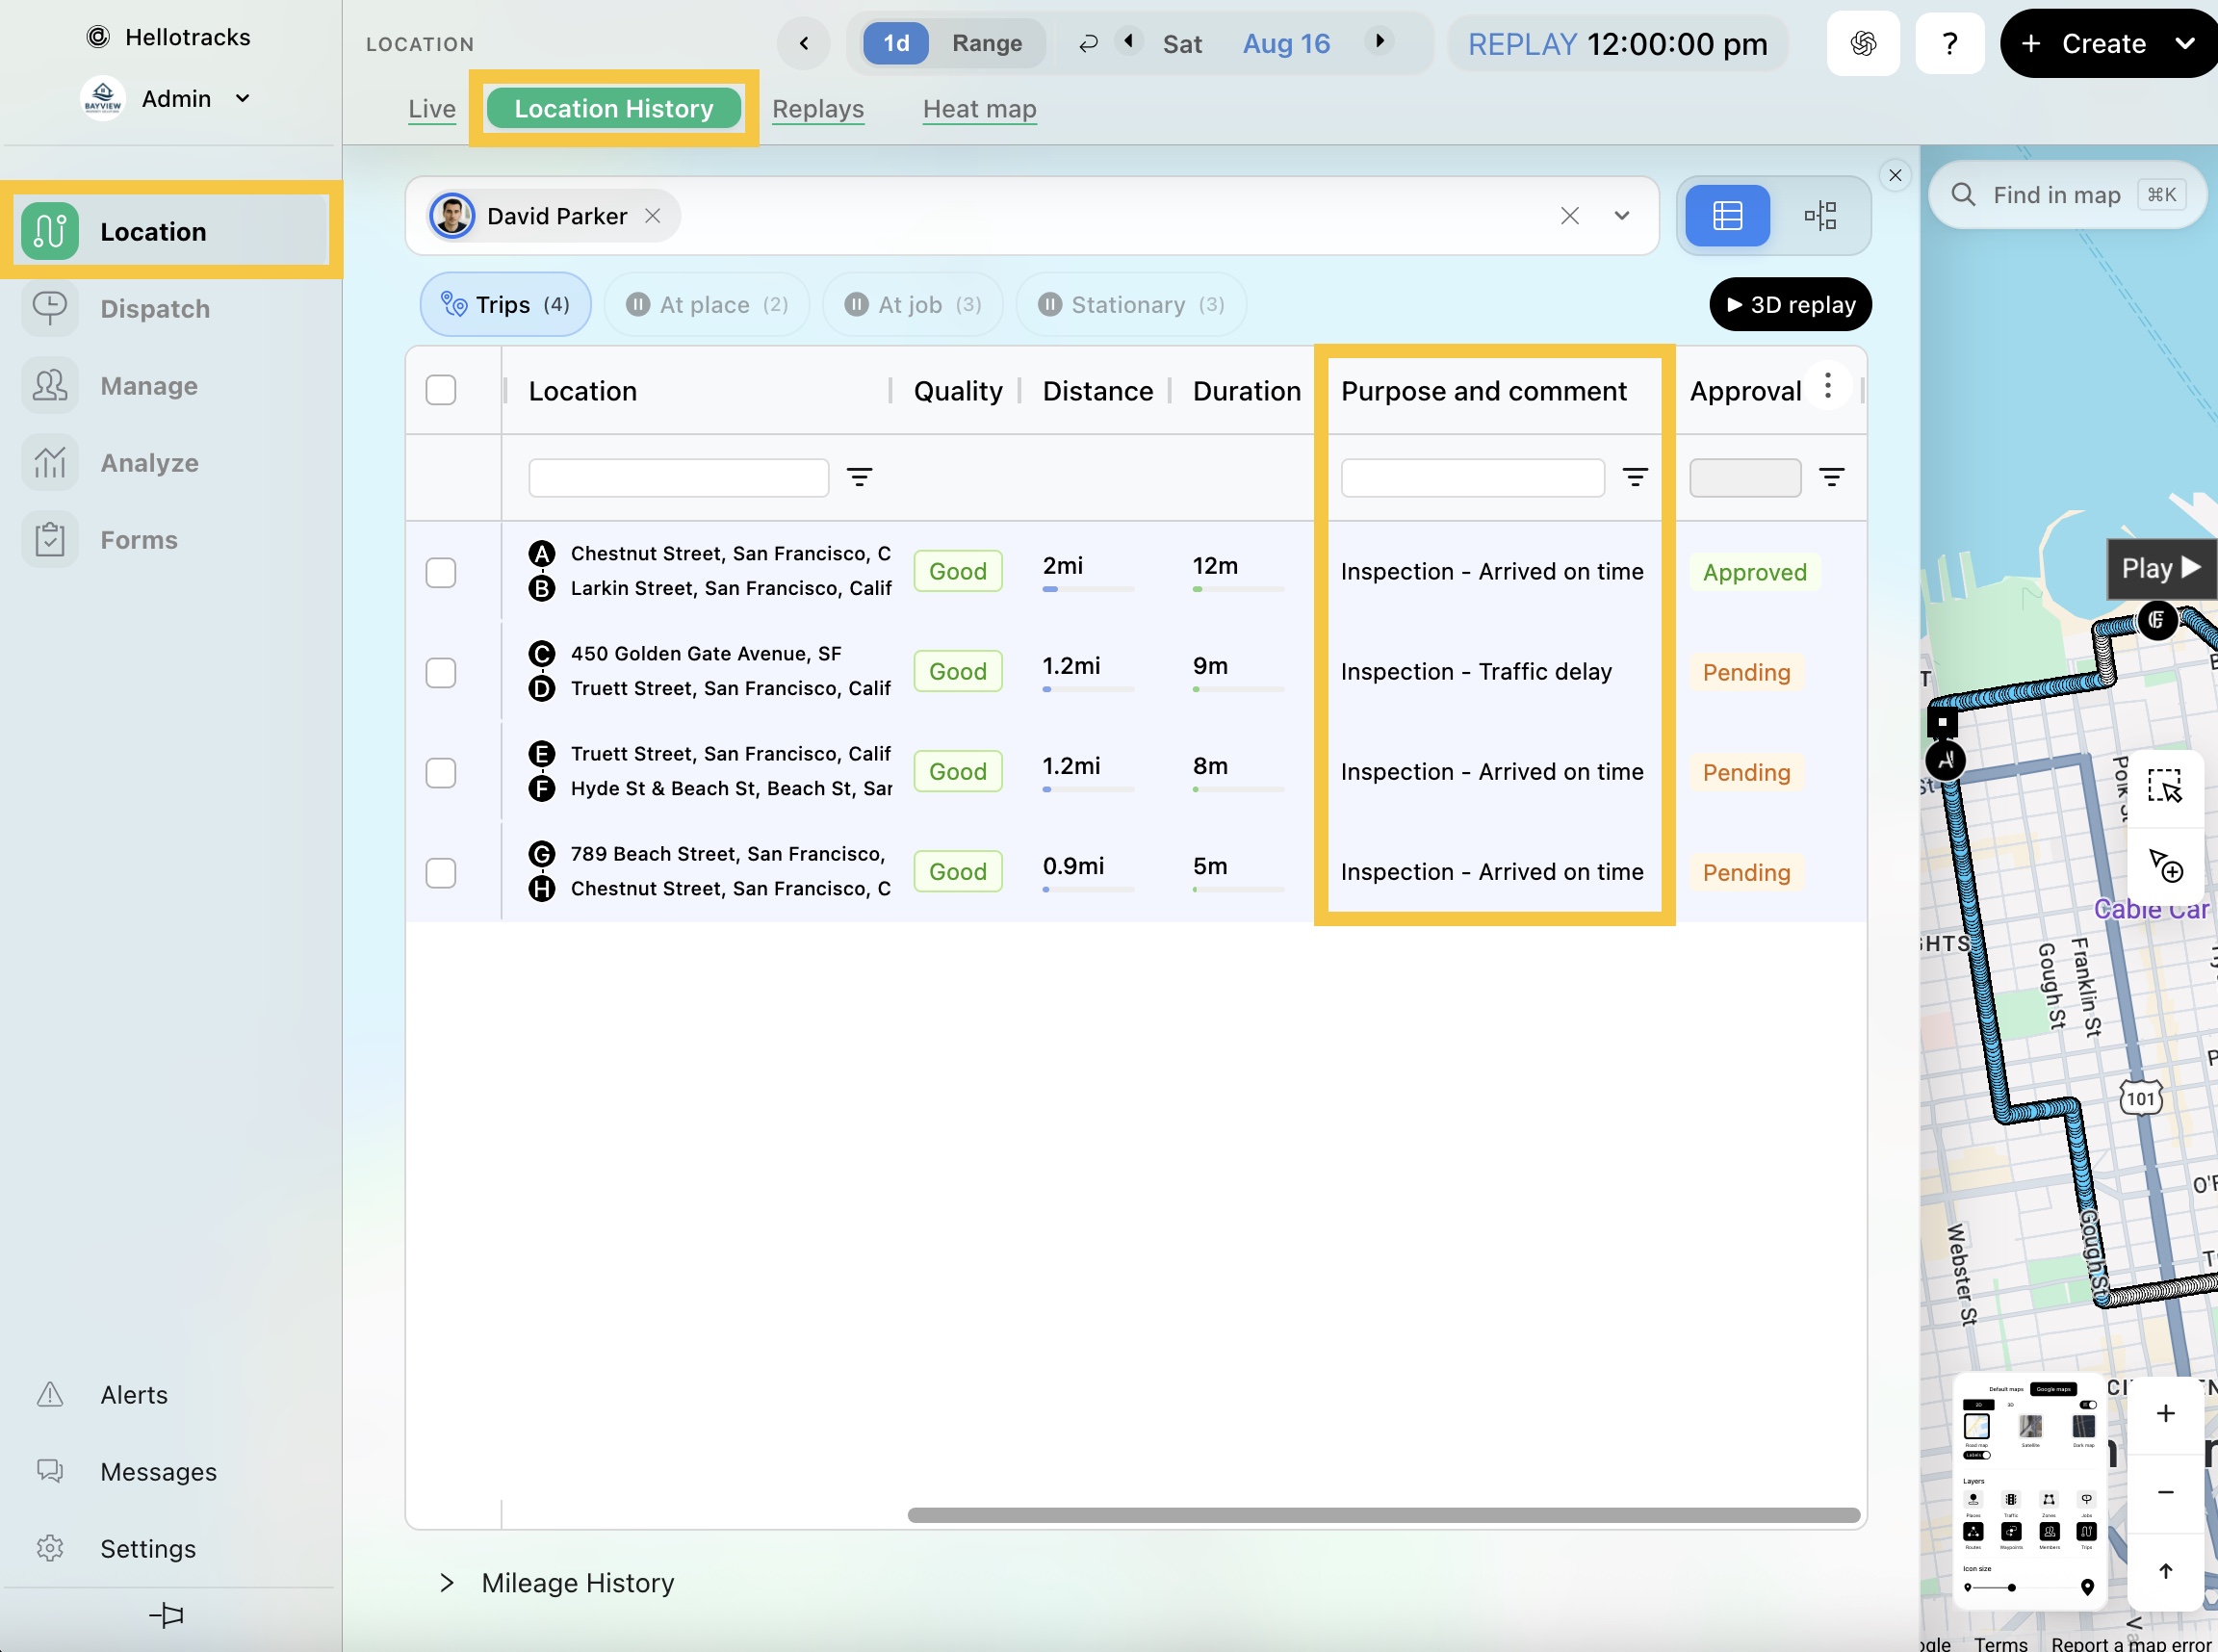
Task: Expand the Mileage History section
Action: tap(557, 1582)
